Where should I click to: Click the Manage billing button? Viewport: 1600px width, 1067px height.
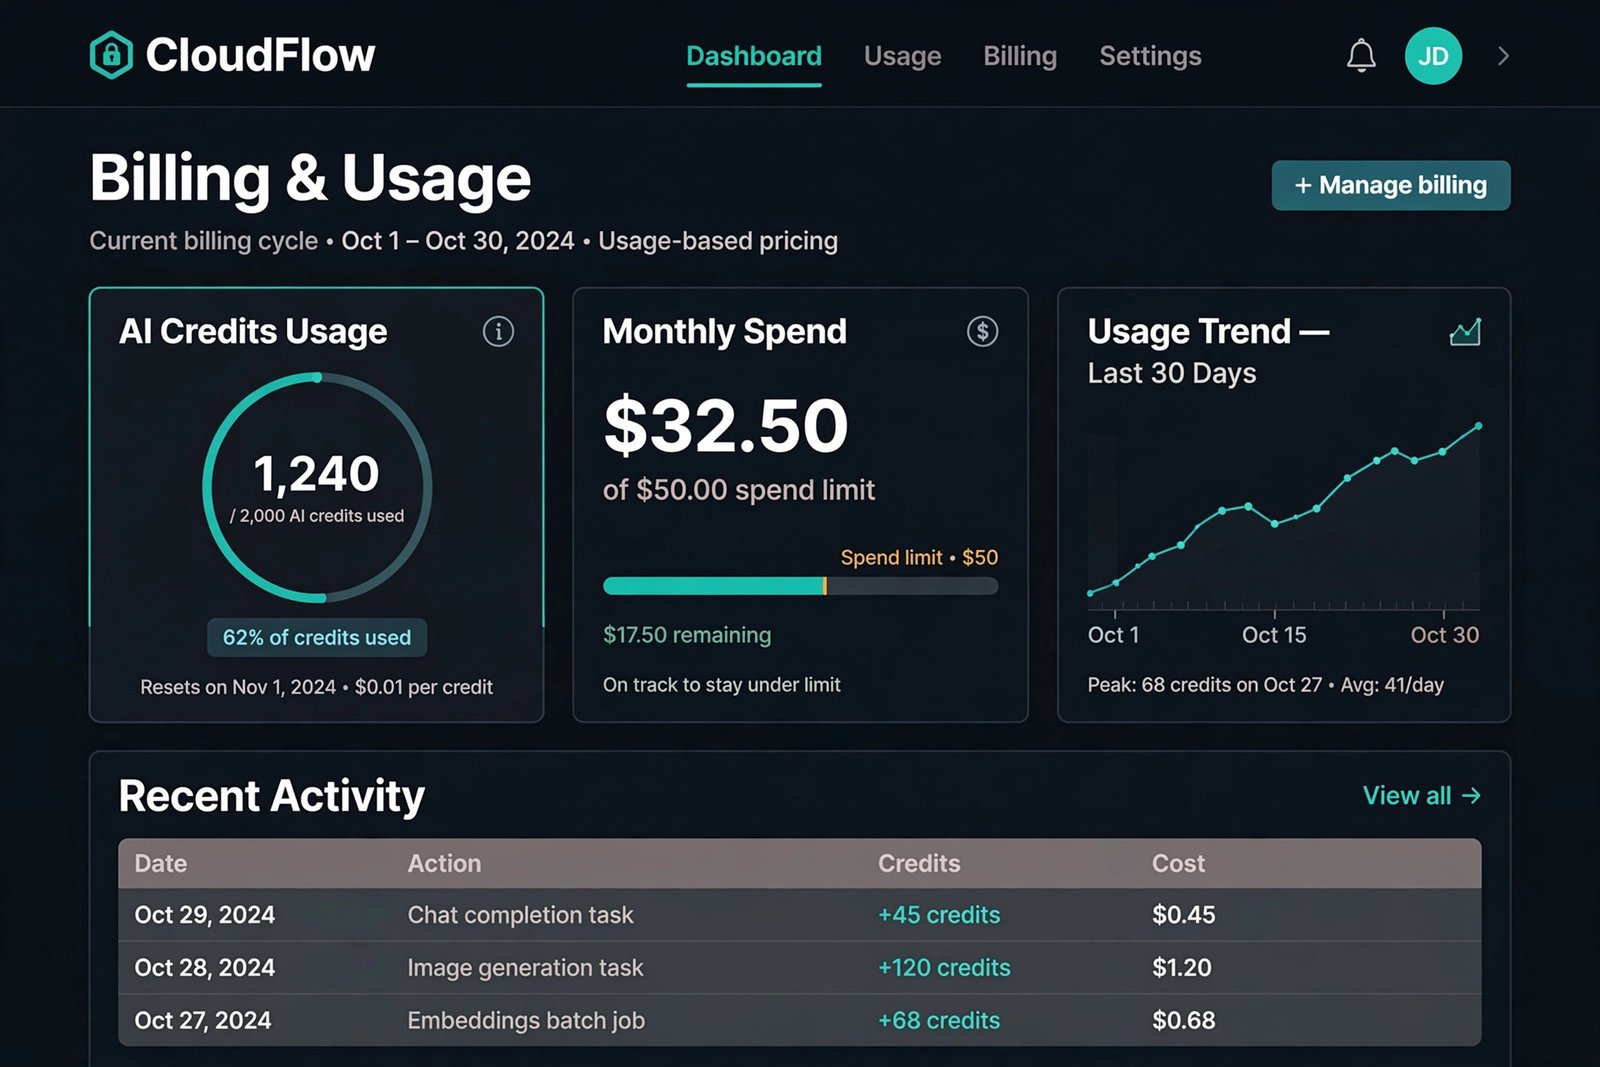1391,185
